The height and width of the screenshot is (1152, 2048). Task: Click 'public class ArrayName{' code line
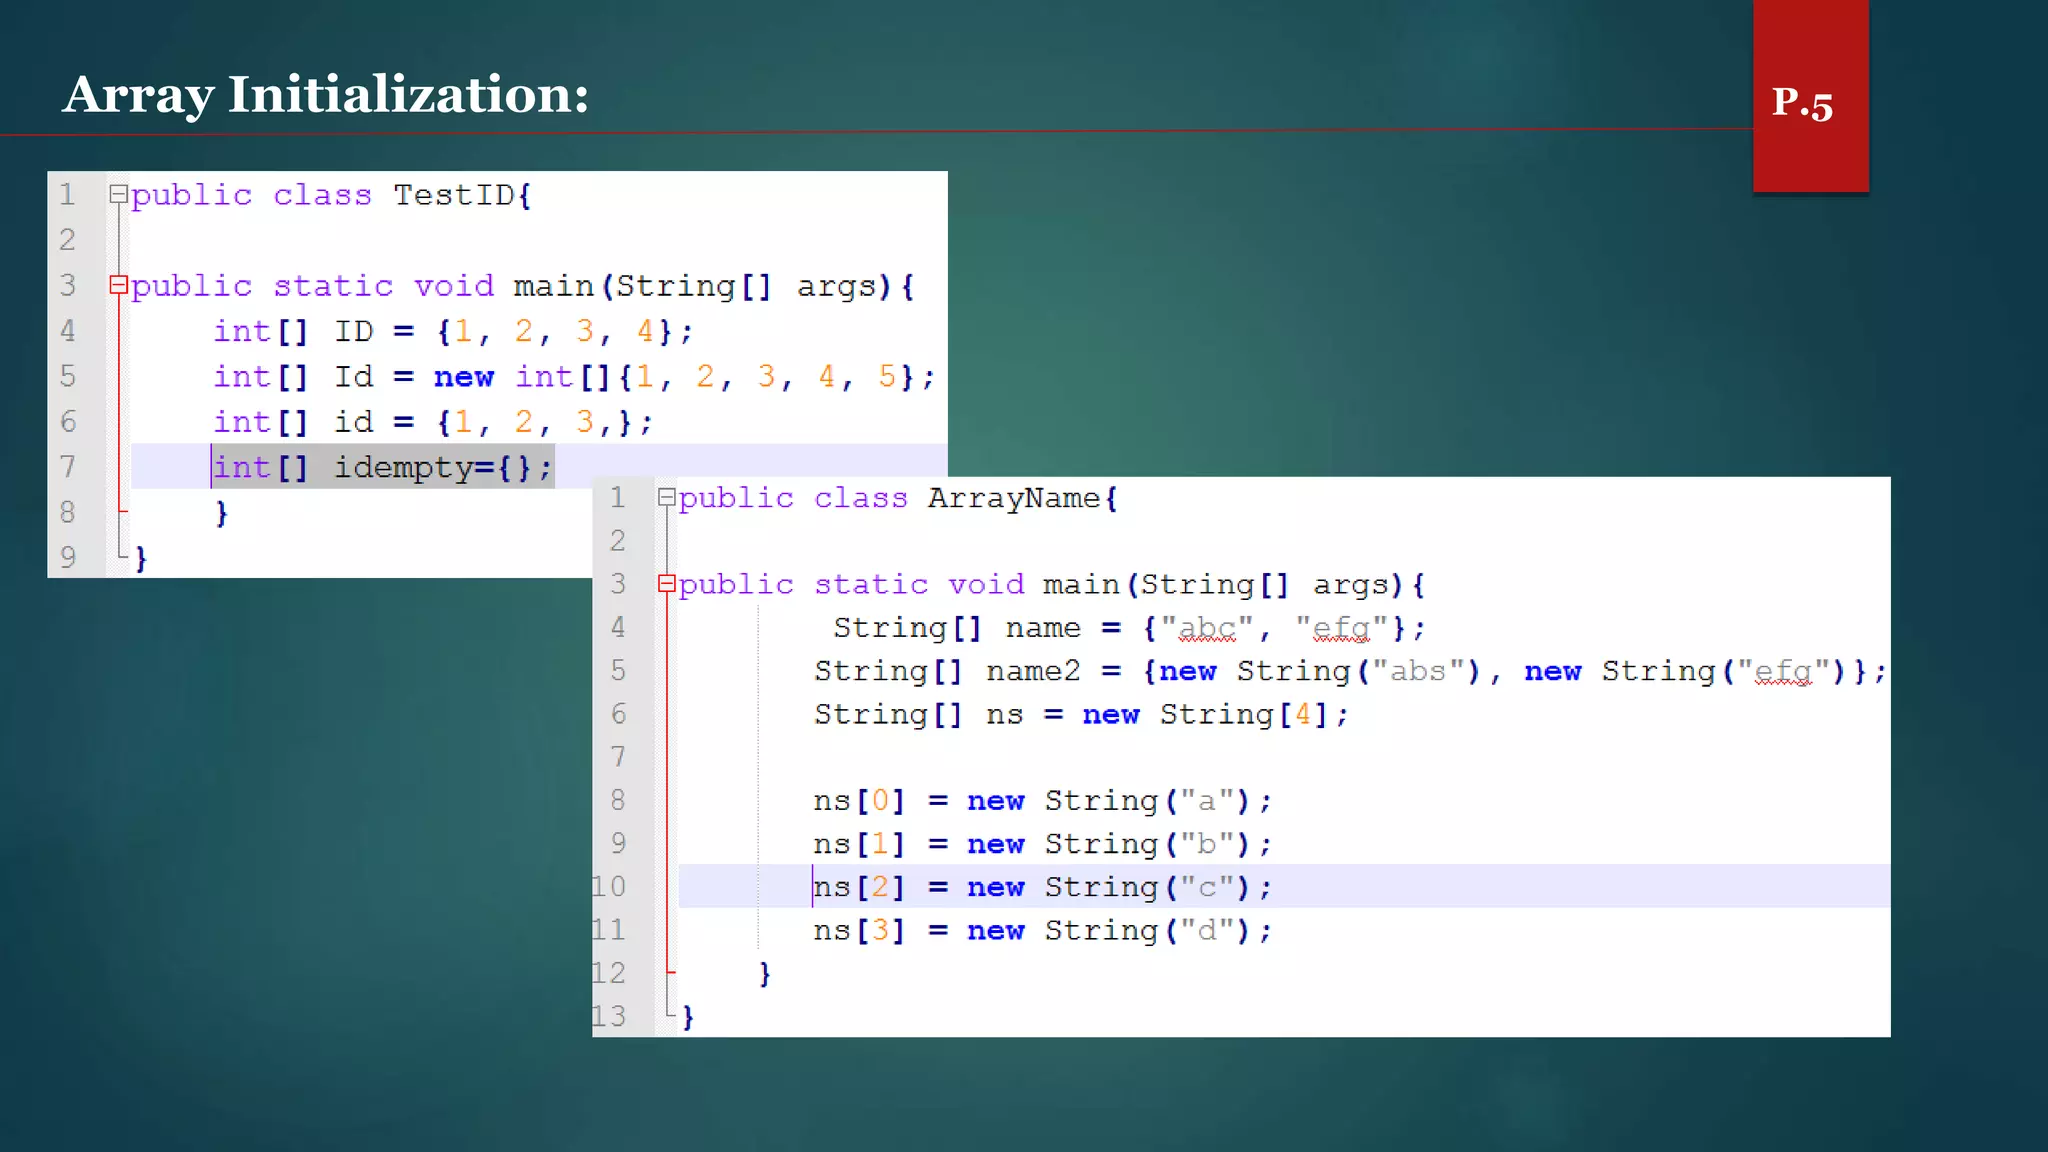(898, 498)
